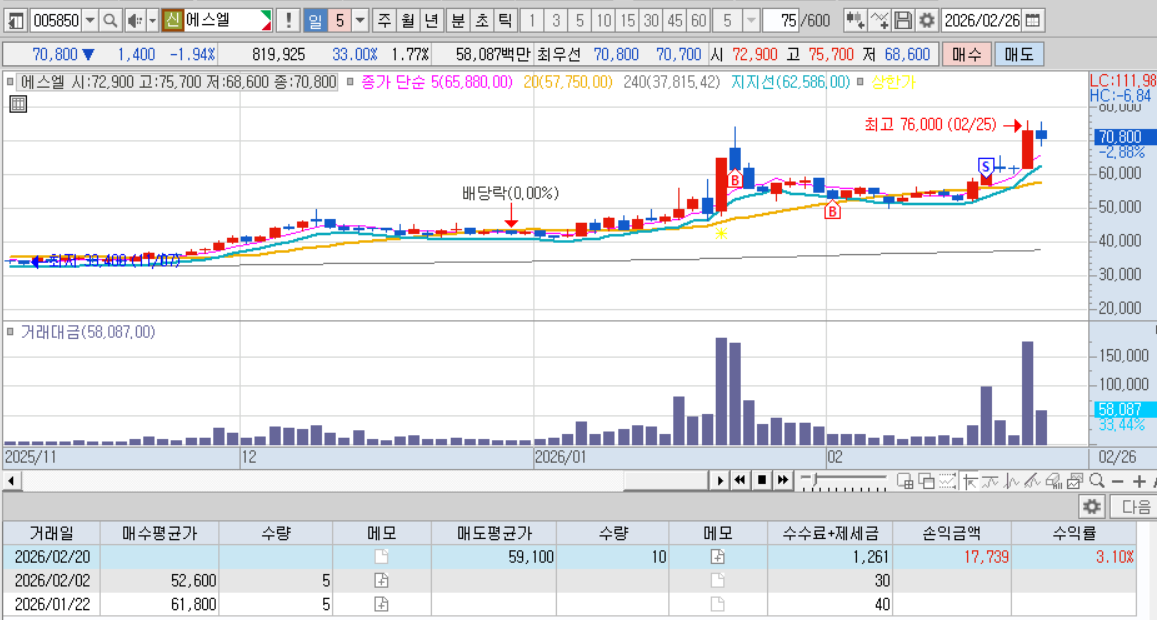
Task: Play the chart replay forward
Action: (720, 480)
